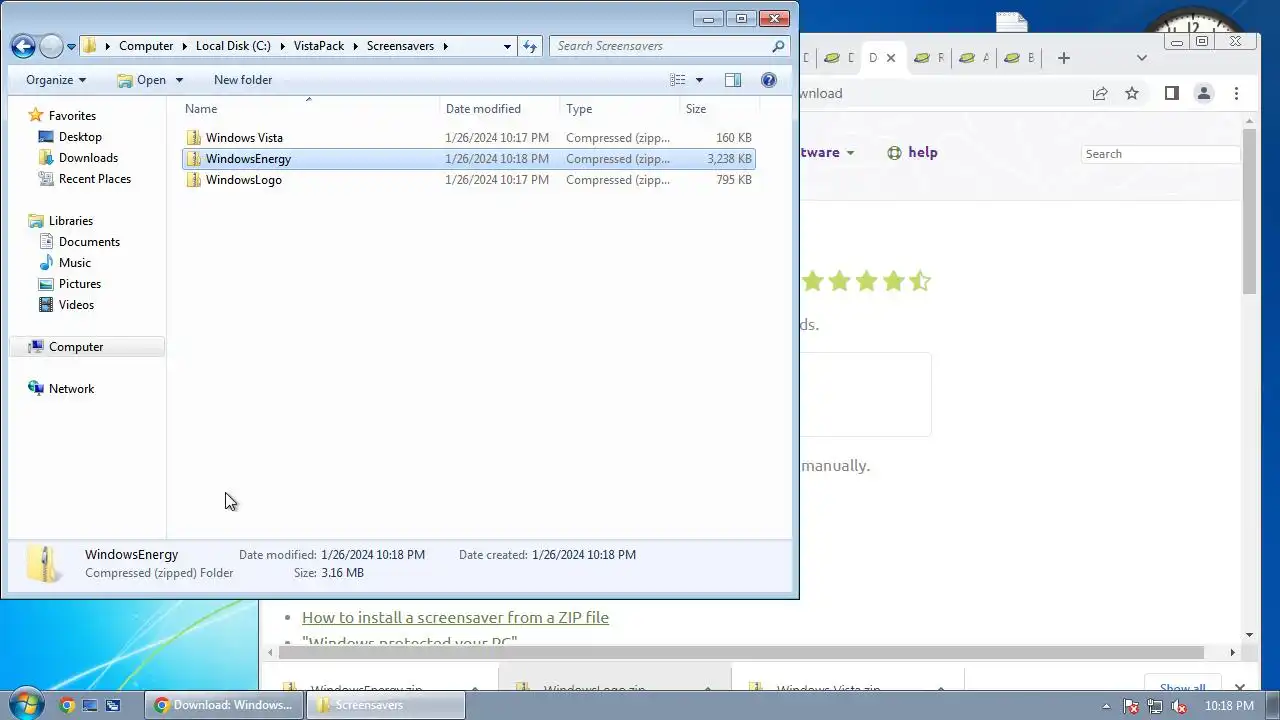Expand the arrow next to Open
The height and width of the screenshot is (720, 1280).
(x=179, y=80)
